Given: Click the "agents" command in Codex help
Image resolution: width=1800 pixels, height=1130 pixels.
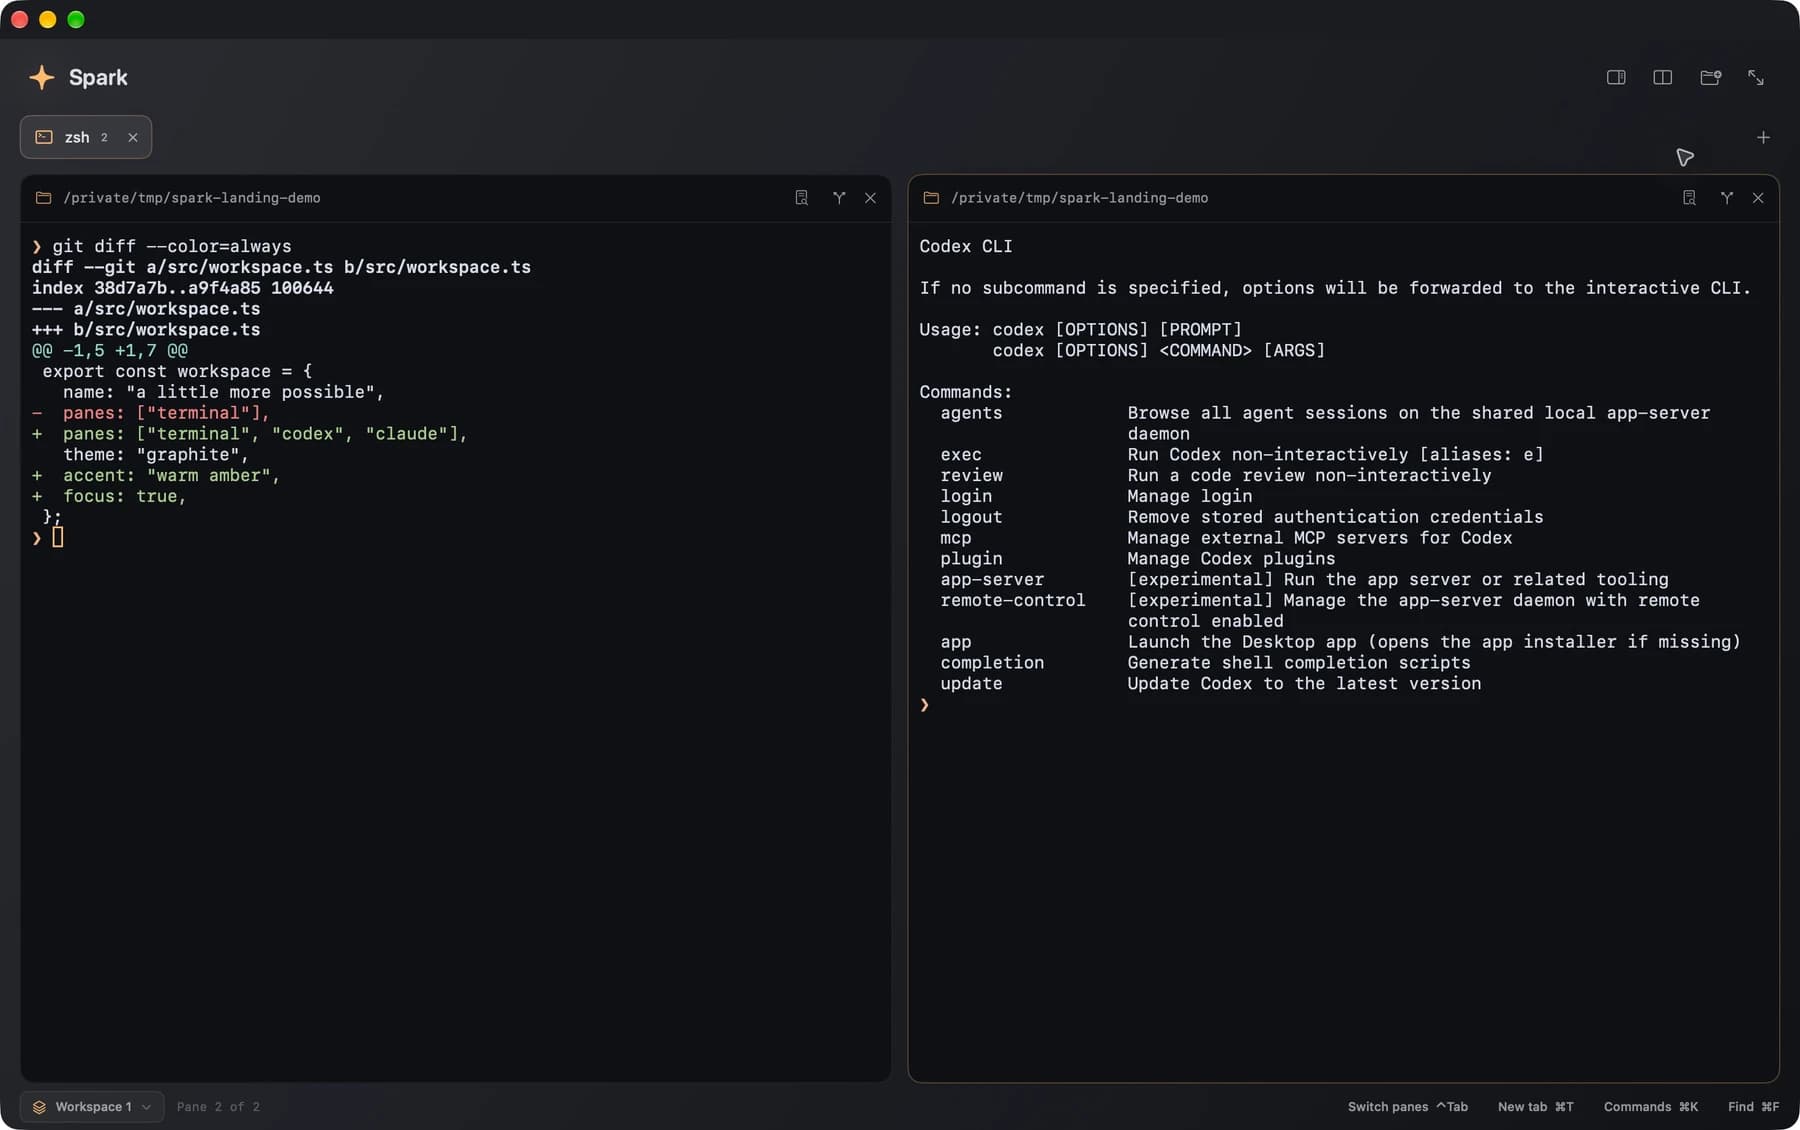Looking at the screenshot, I should (971, 413).
